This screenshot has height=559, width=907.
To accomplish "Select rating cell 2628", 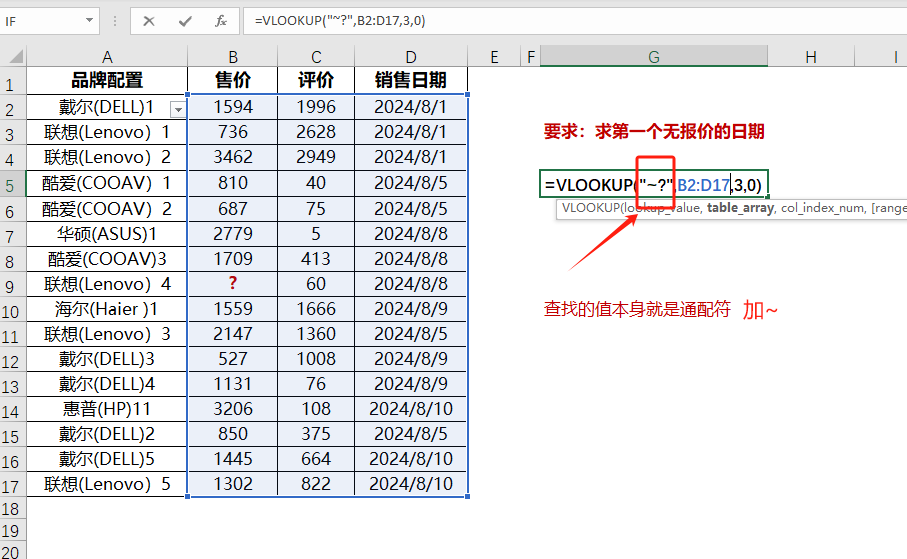I will [316, 132].
